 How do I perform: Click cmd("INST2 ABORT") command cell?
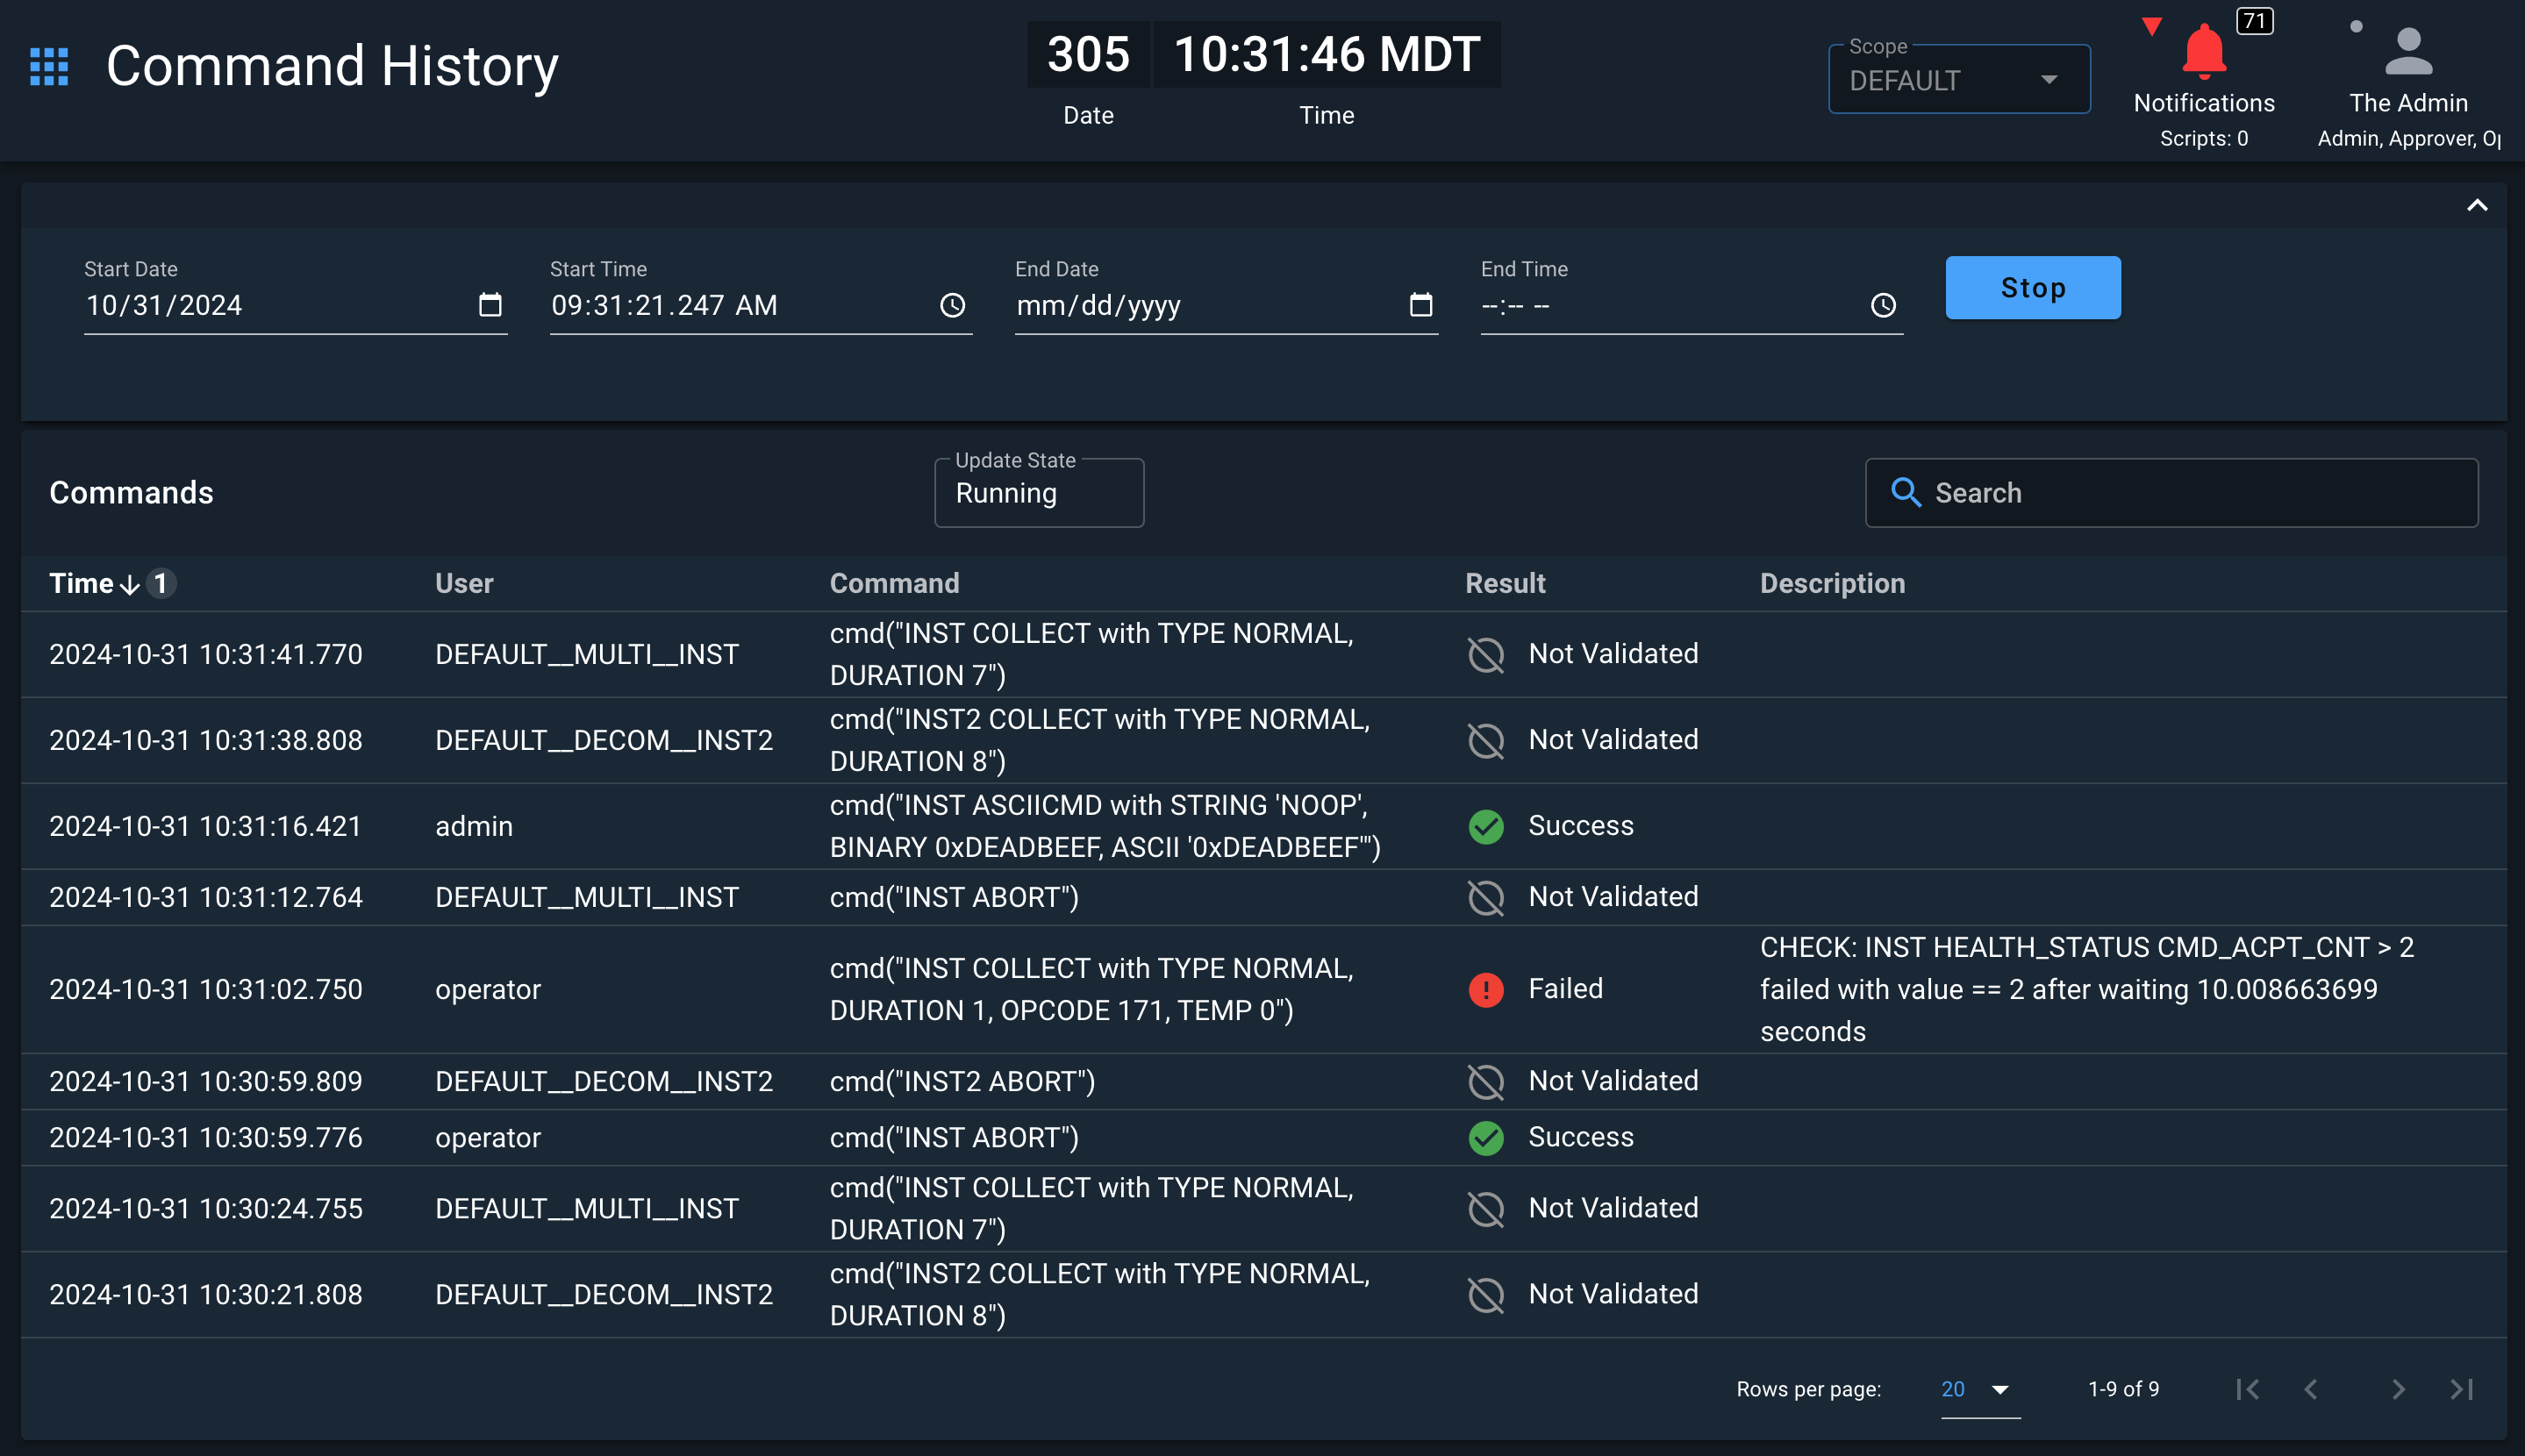coord(962,1081)
